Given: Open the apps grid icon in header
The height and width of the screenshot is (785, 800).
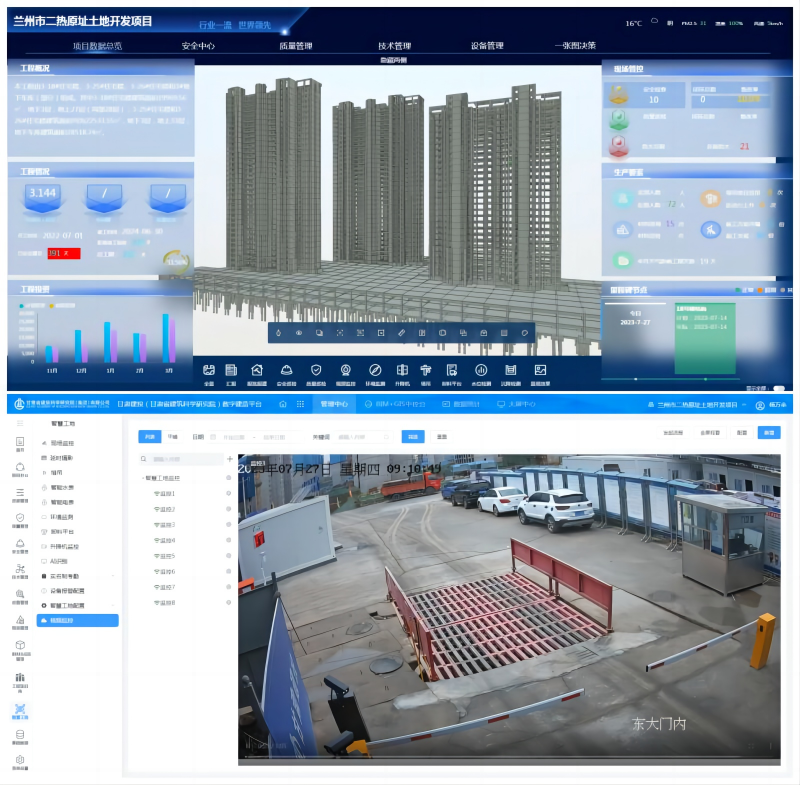Looking at the screenshot, I should point(302,405).
